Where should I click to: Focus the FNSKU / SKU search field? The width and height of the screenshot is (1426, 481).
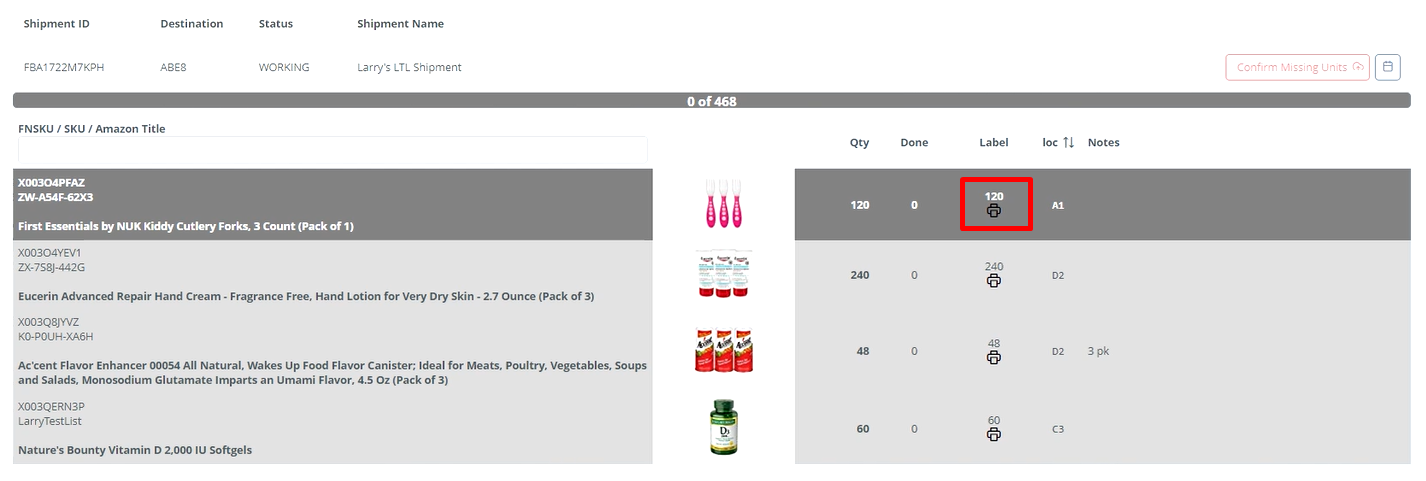coord(332,150)
